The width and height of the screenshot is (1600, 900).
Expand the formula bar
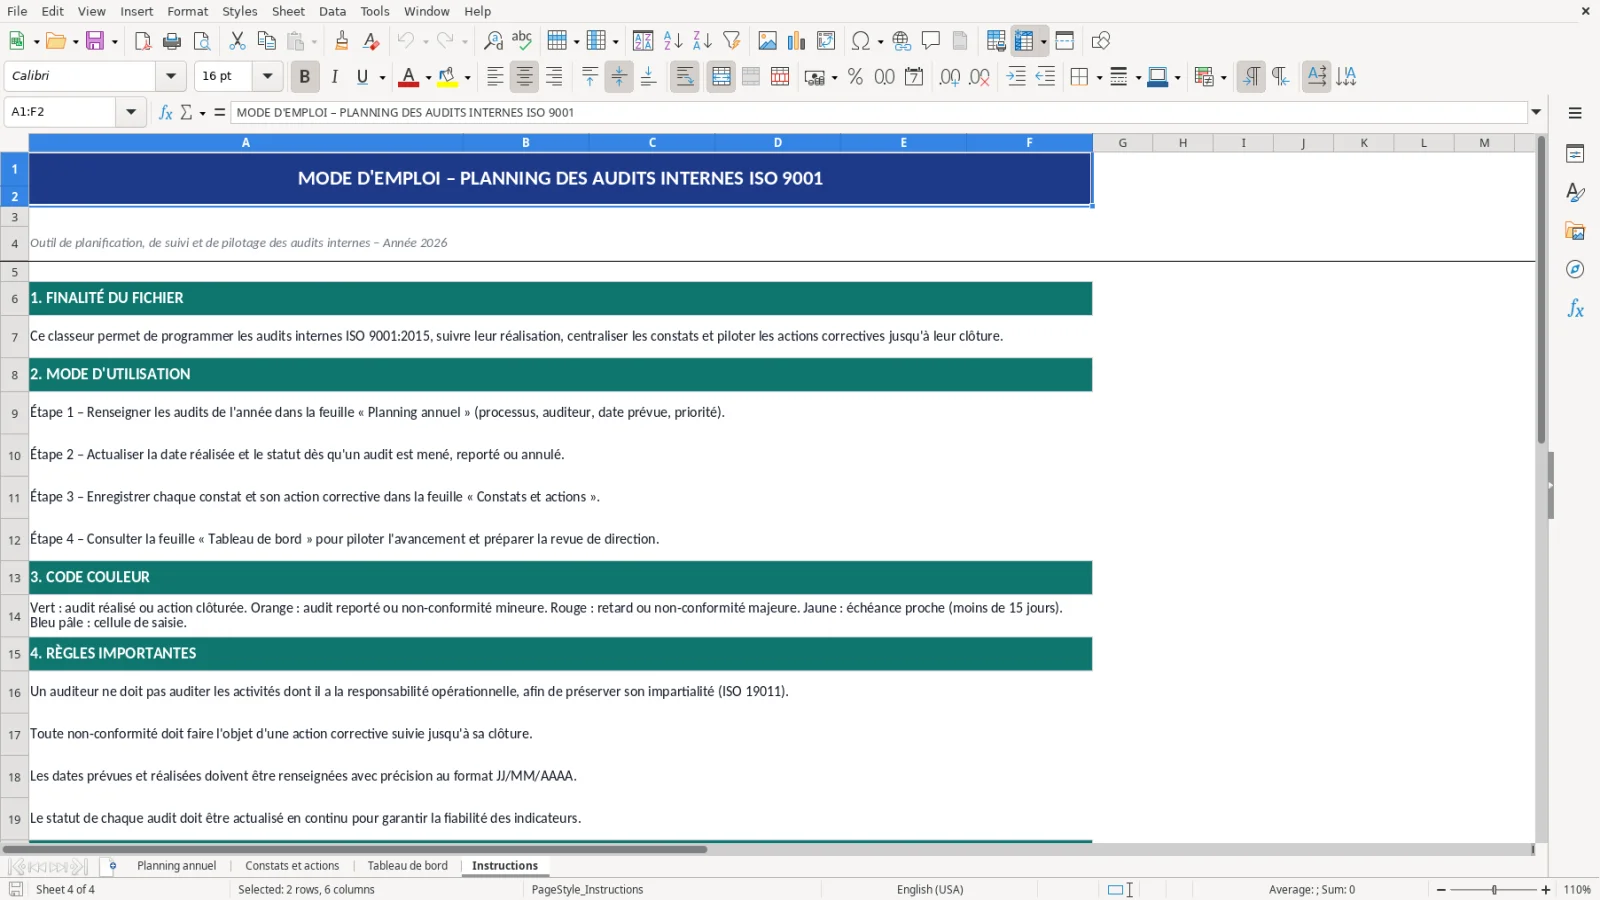(x=1536, y=112)
